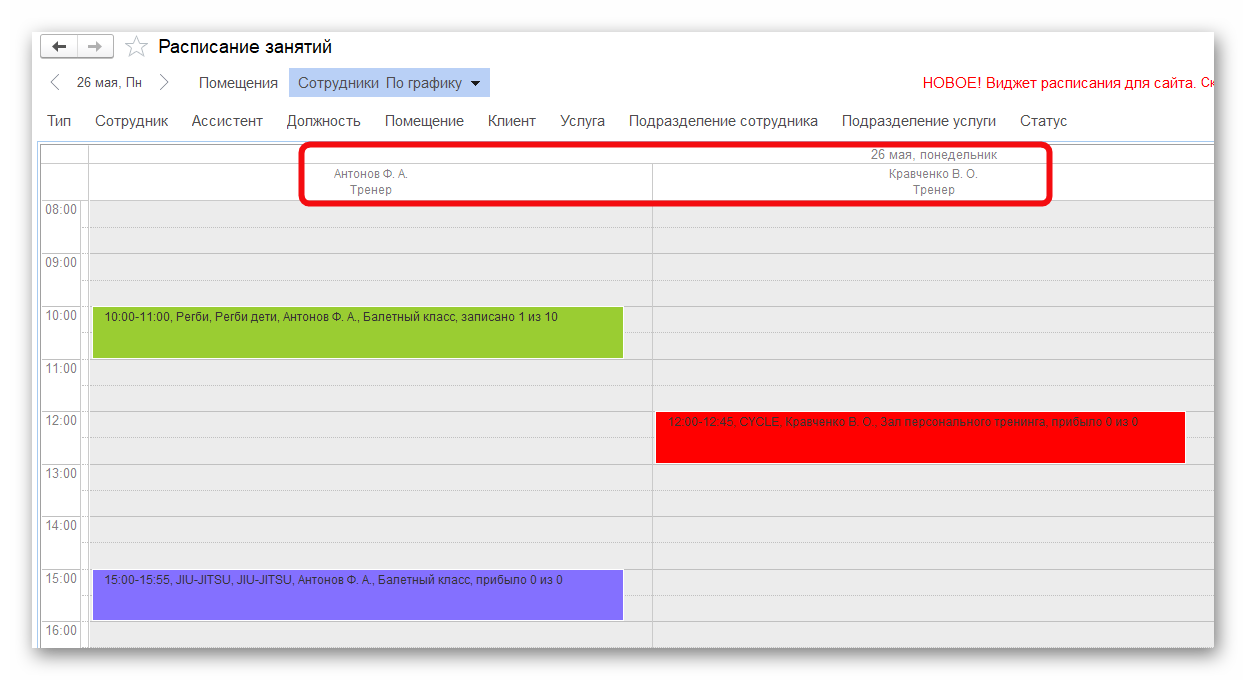Image resolution: width=1246 pixels, height=680 pixels.
Task: Click the back navigation arrow button
Action: [59, 47]
